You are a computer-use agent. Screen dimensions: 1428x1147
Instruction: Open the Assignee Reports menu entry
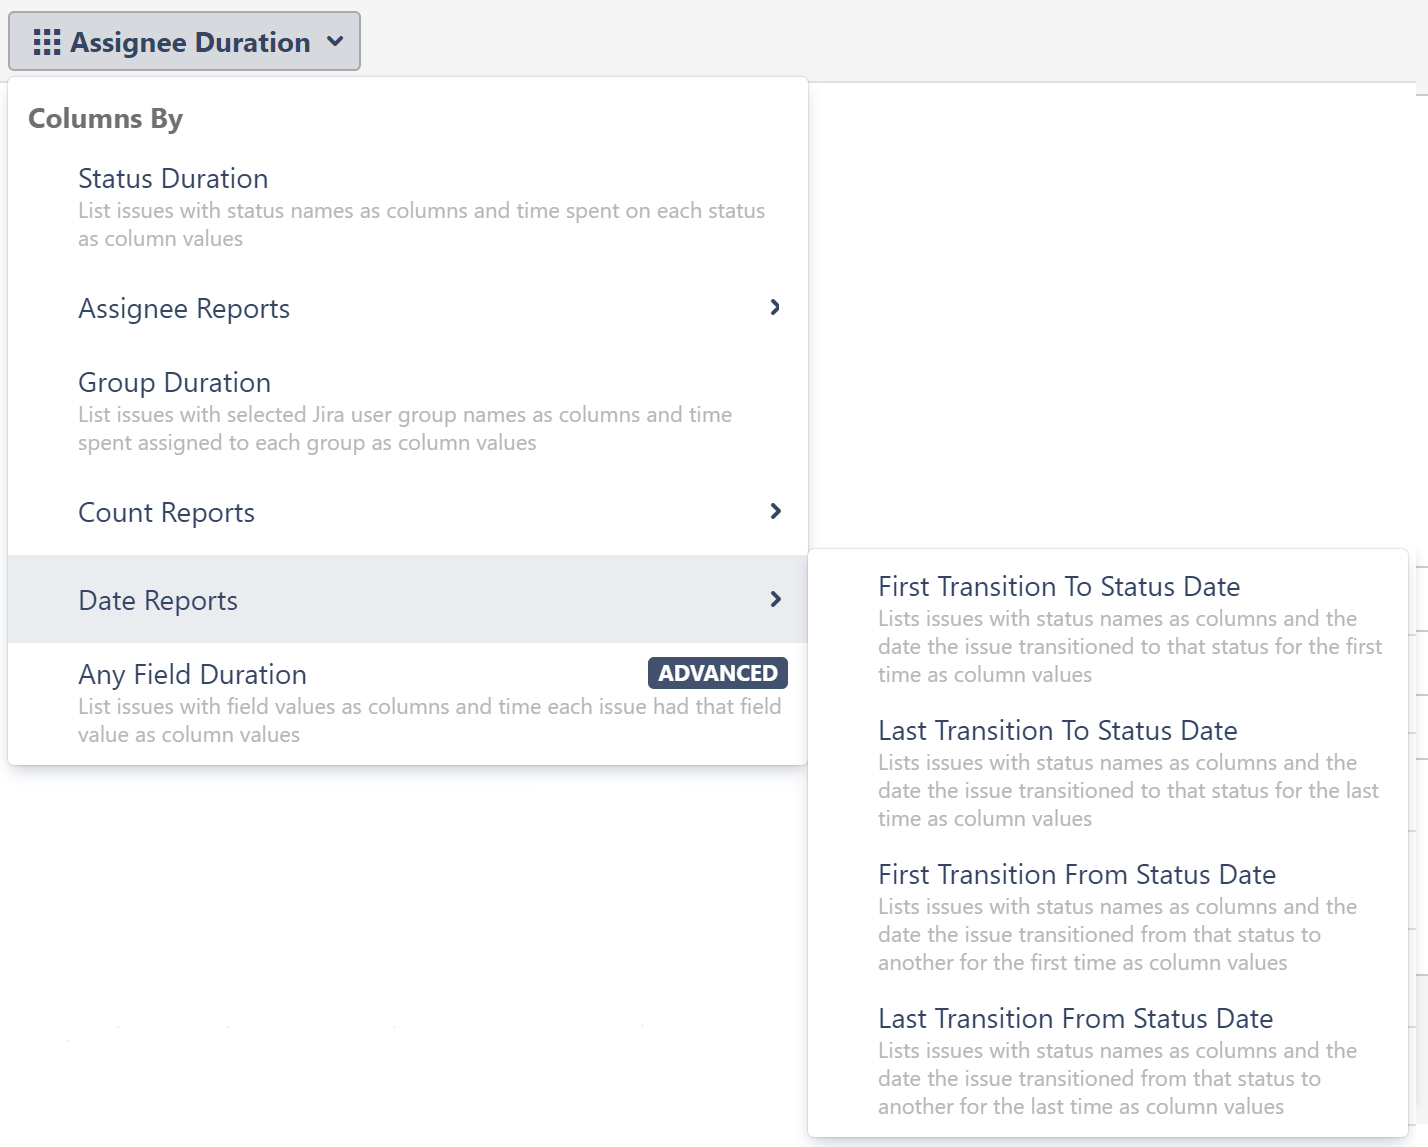[x=183, y=308]
